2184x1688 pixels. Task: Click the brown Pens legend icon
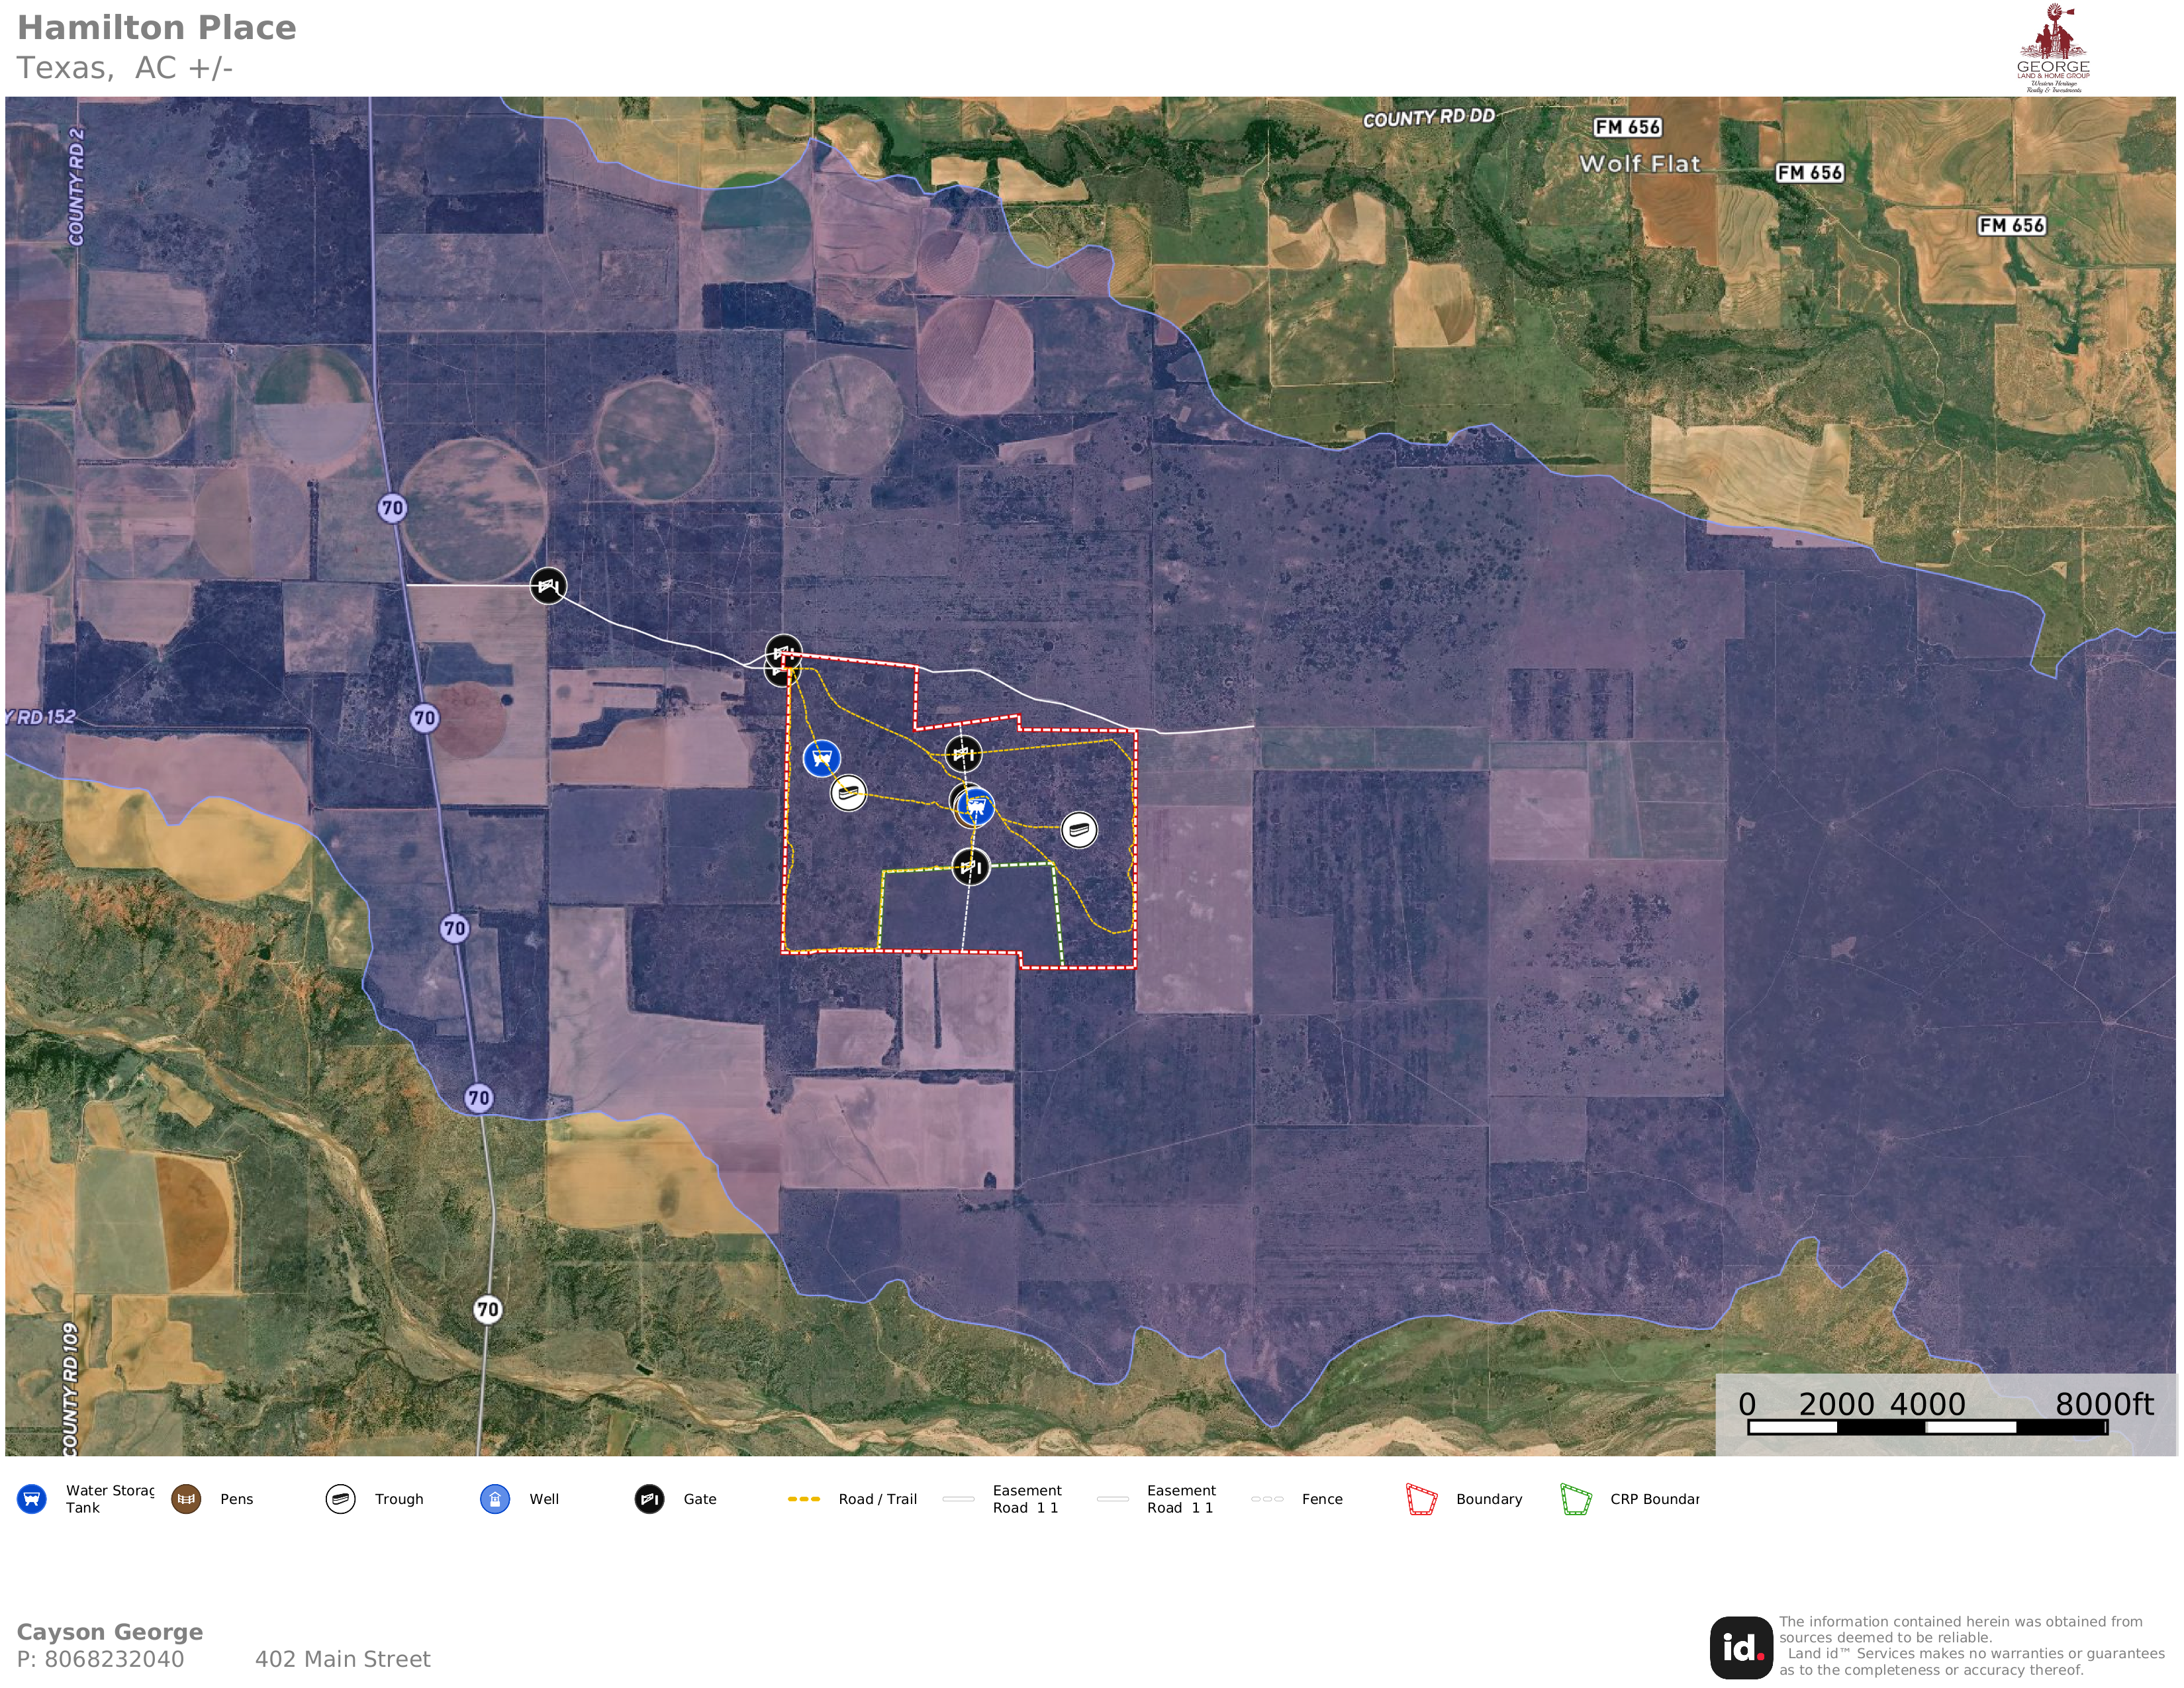[186, 1499]
